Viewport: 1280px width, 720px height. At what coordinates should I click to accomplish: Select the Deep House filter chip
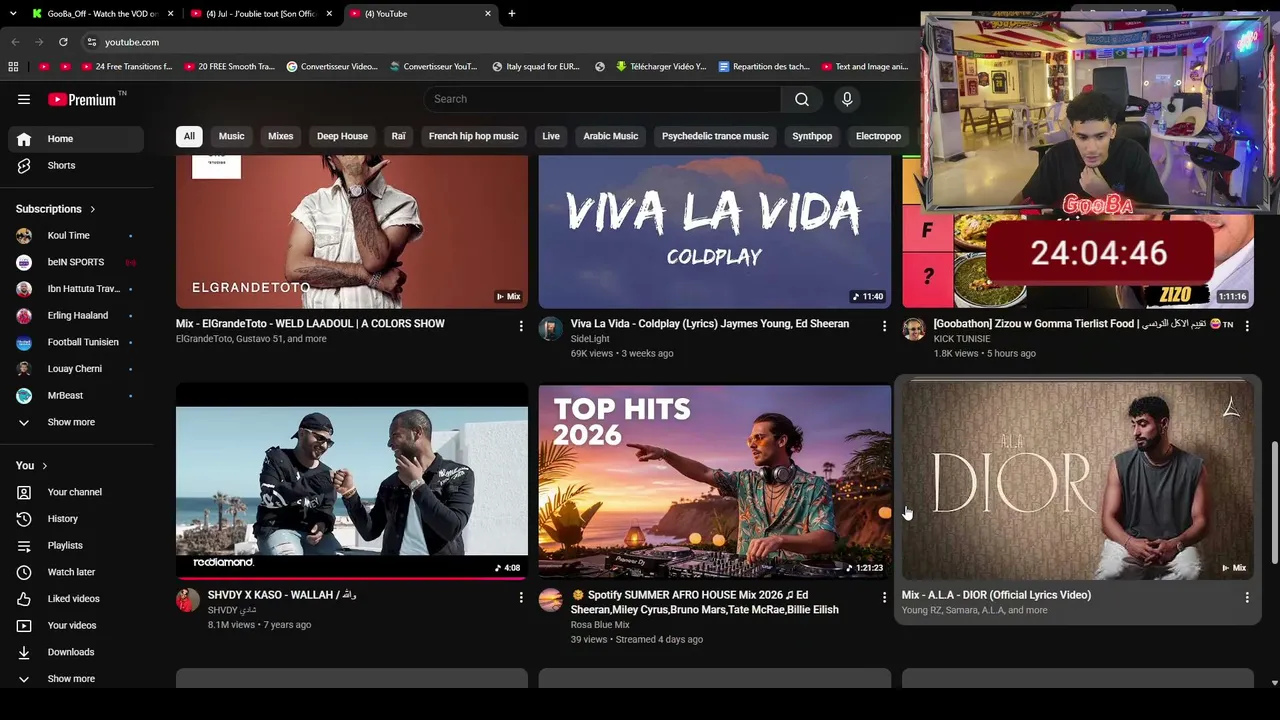click(x=342, y=136)
